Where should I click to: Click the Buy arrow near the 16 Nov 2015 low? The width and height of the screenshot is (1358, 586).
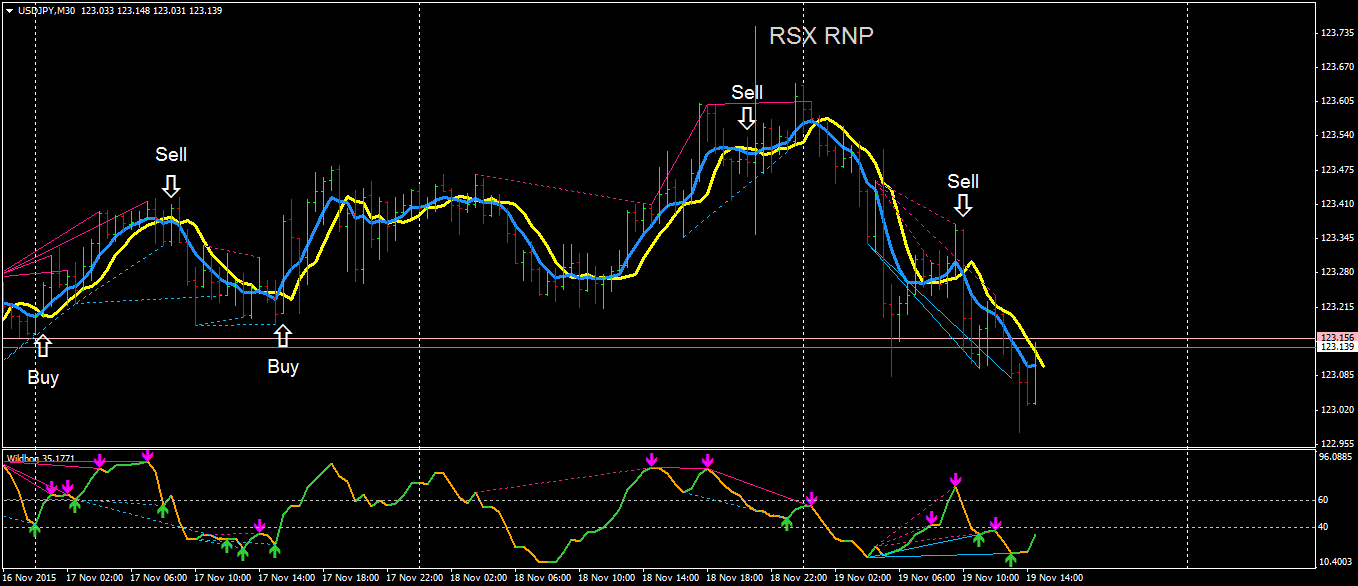point(42,343)
